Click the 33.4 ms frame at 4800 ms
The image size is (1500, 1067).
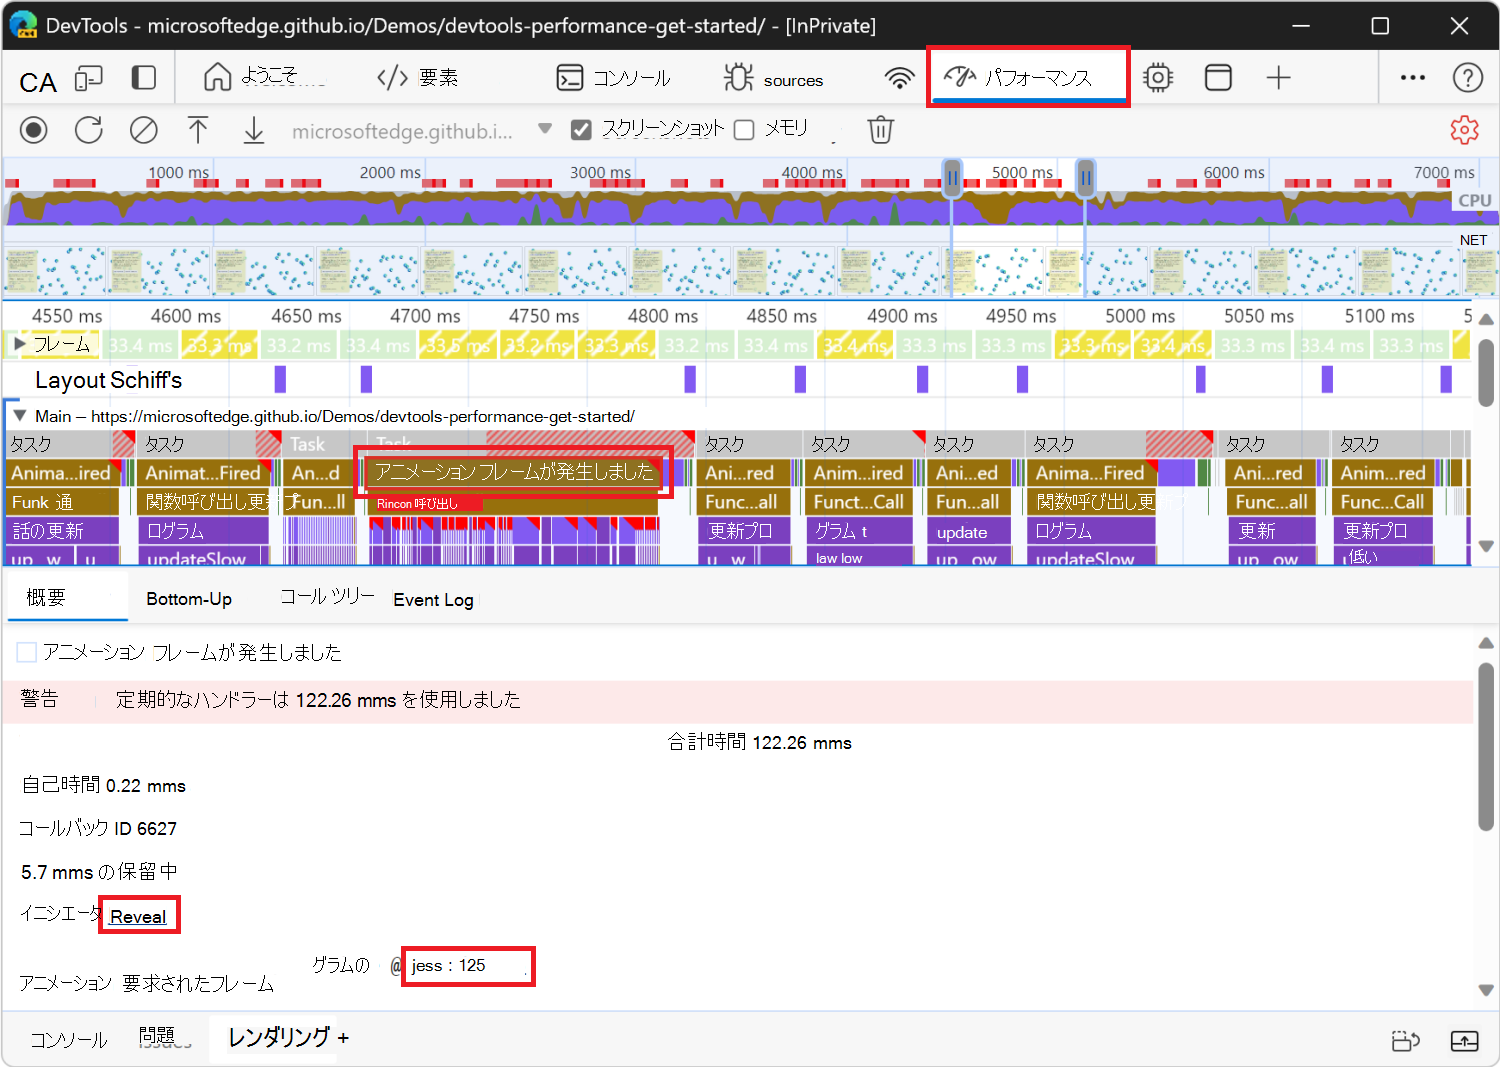coord(775,346)
